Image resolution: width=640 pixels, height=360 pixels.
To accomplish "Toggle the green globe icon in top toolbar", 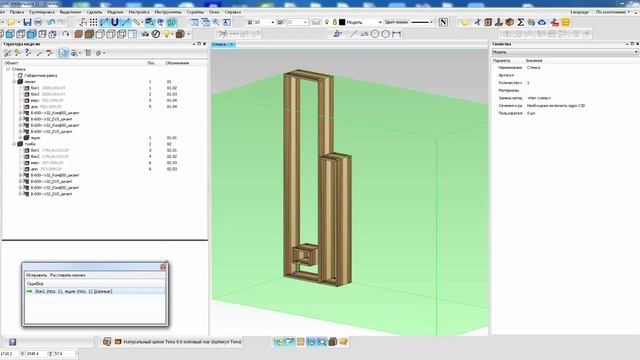I will click(171, 22).
